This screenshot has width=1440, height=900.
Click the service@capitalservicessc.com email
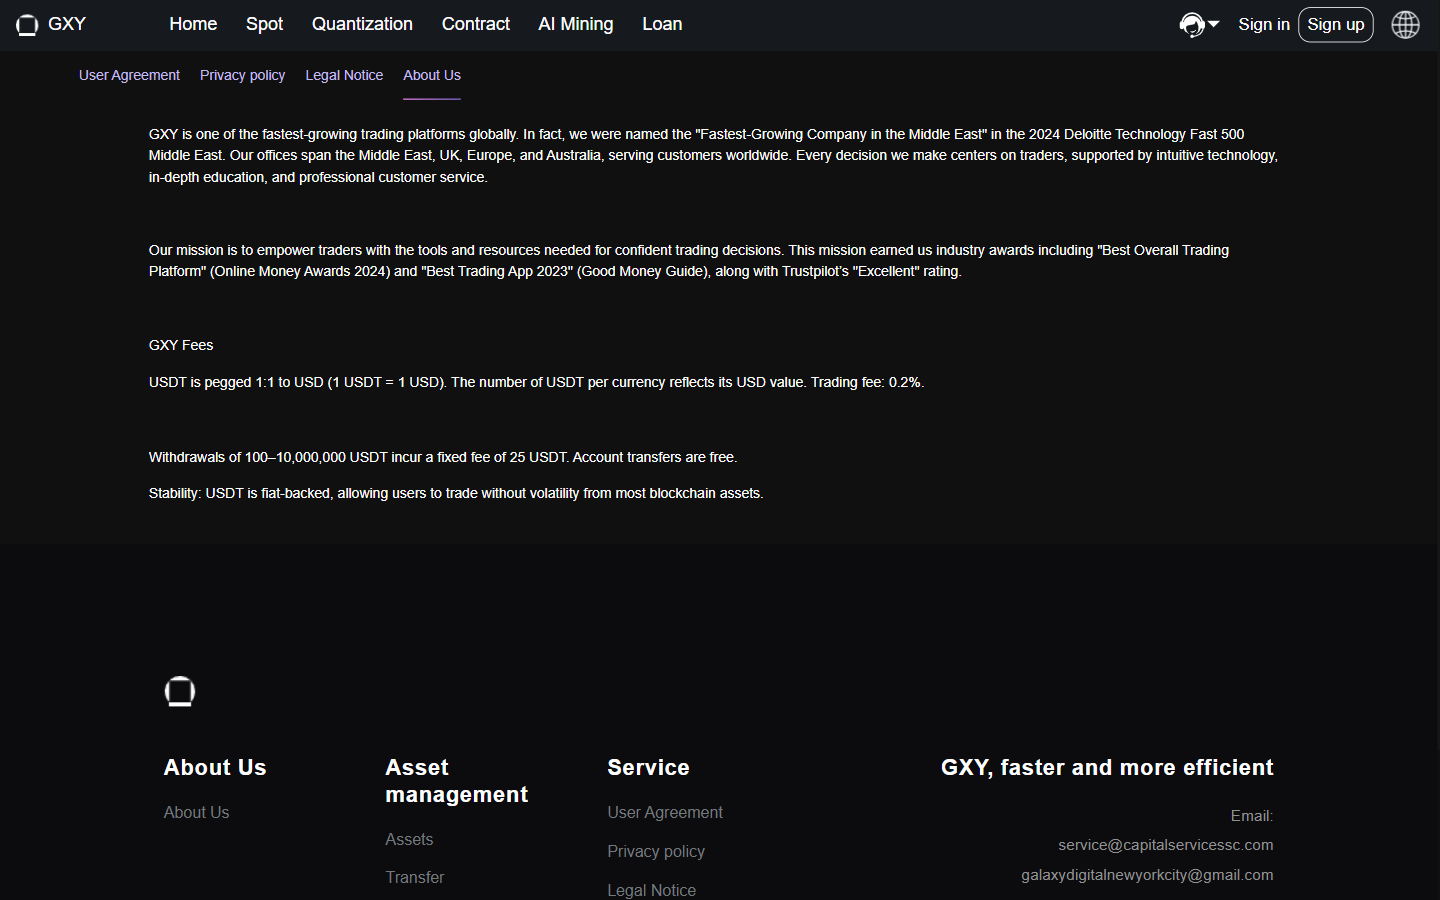point(1166,845)
